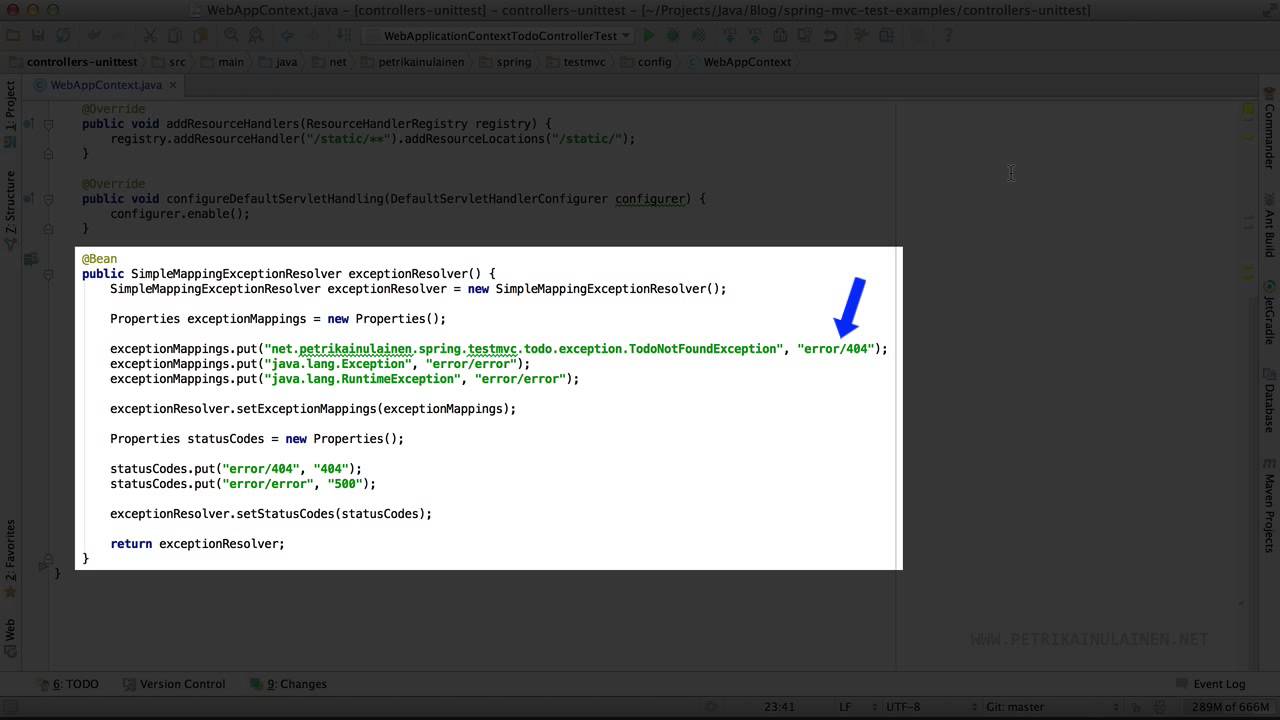Open Project Structure toolbar icon
The image size is (1280, 720).
(885, 36)
